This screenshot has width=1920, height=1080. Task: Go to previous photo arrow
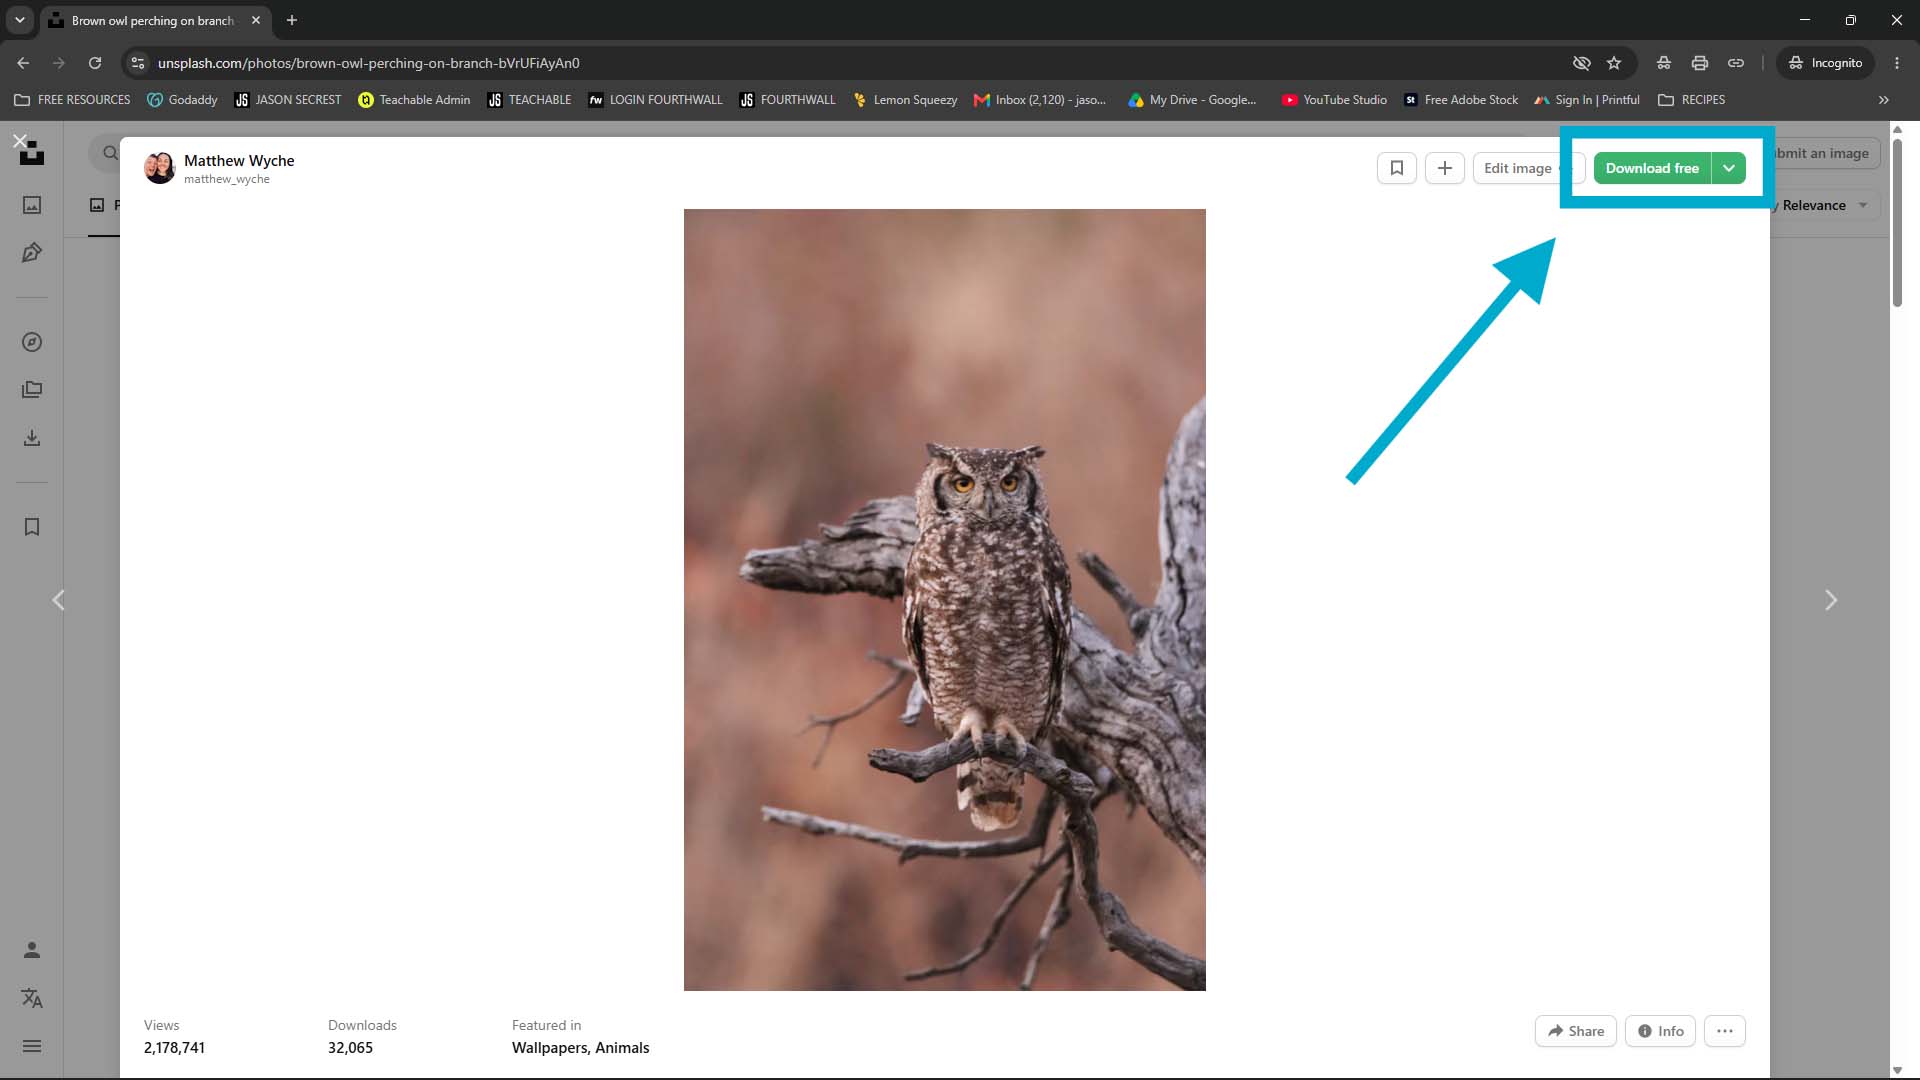pyautogui.click(x=58, y=600)
